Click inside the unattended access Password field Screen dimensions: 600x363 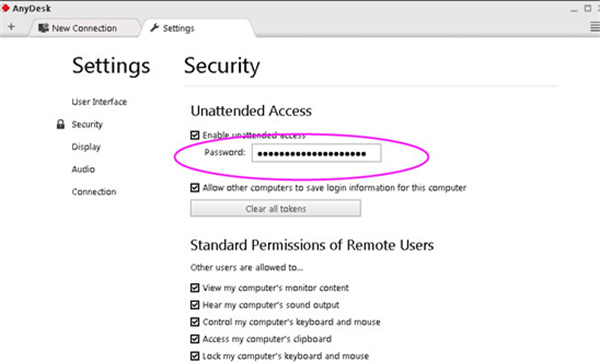(316, 153)
